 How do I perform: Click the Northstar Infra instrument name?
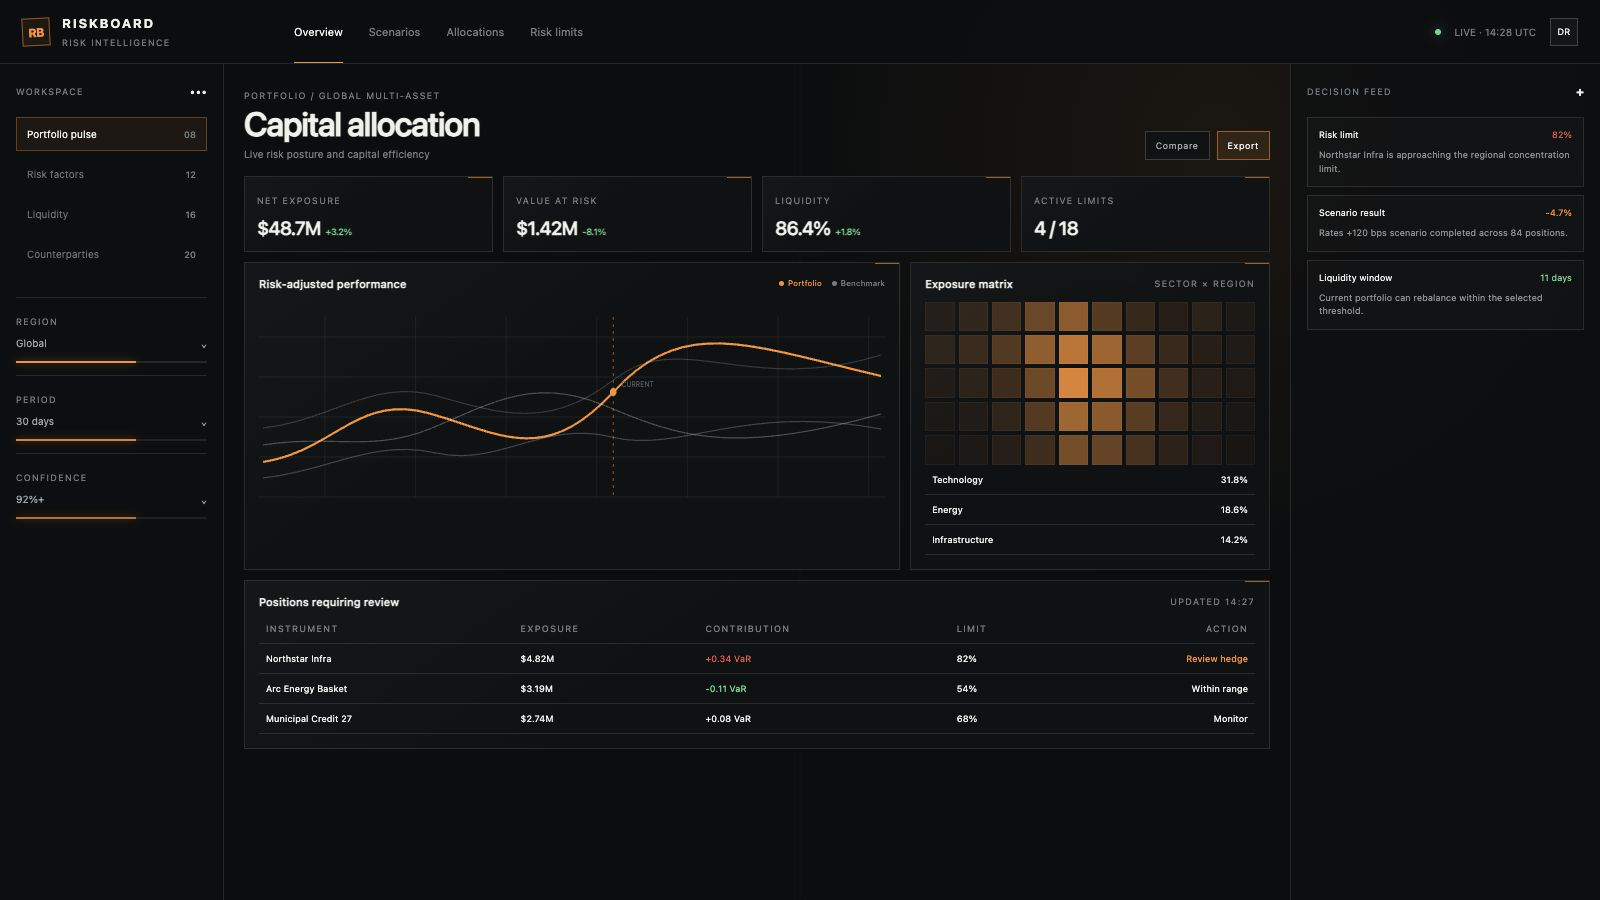point(298,659)
